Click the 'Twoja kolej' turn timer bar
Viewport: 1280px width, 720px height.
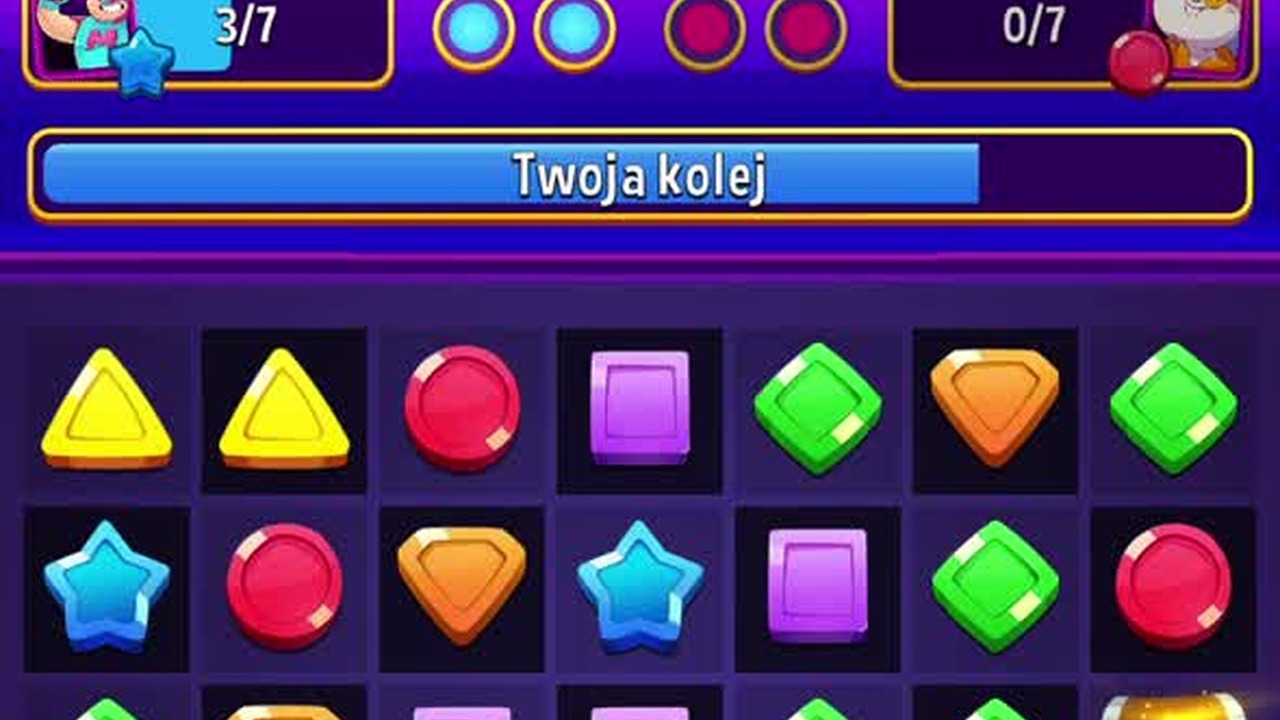pyautogui.click(x=640, y=174)
